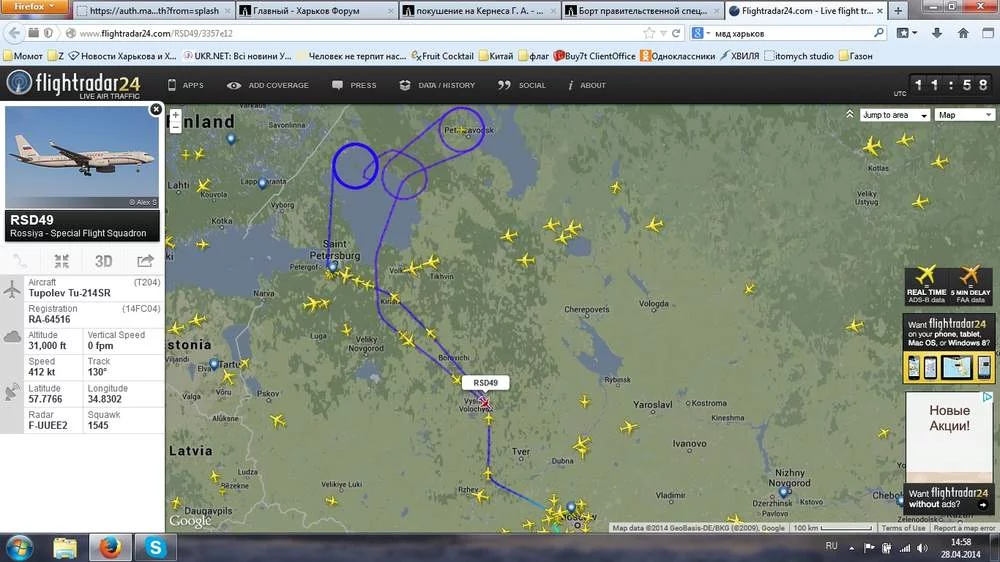Open the SOCIAL menu
Screen dimensions: 1000x562
click(x=522, y=85)
